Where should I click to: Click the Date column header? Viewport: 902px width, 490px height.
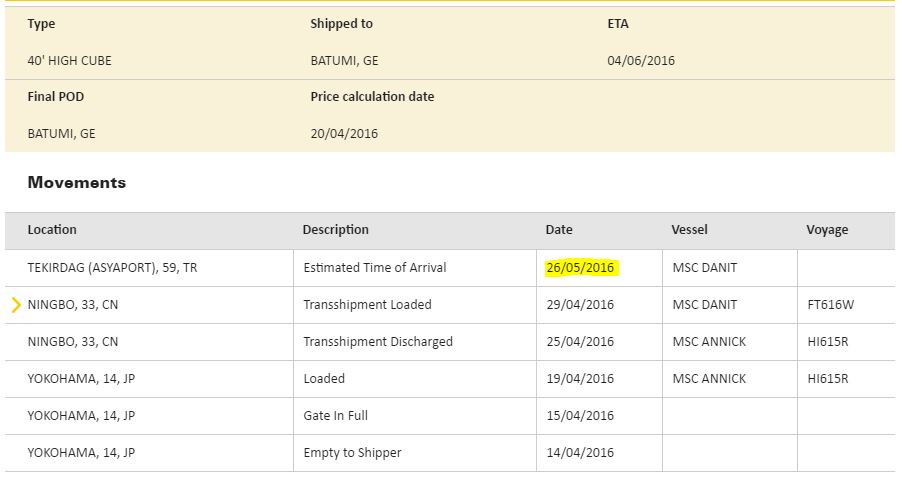tap(559, 230)
